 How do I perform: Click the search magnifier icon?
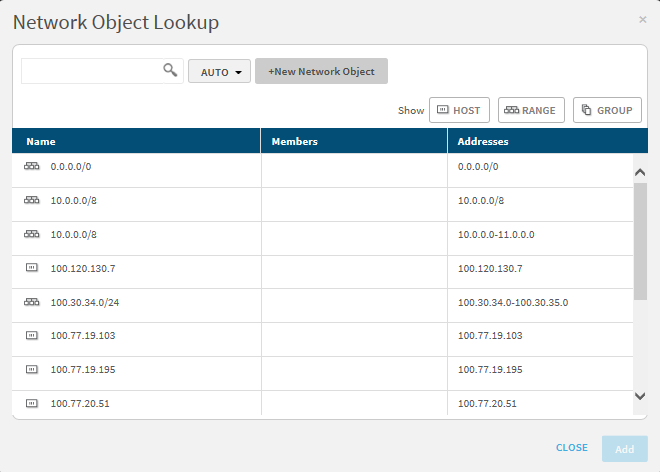pyautogui.click(x=170, y=71)
